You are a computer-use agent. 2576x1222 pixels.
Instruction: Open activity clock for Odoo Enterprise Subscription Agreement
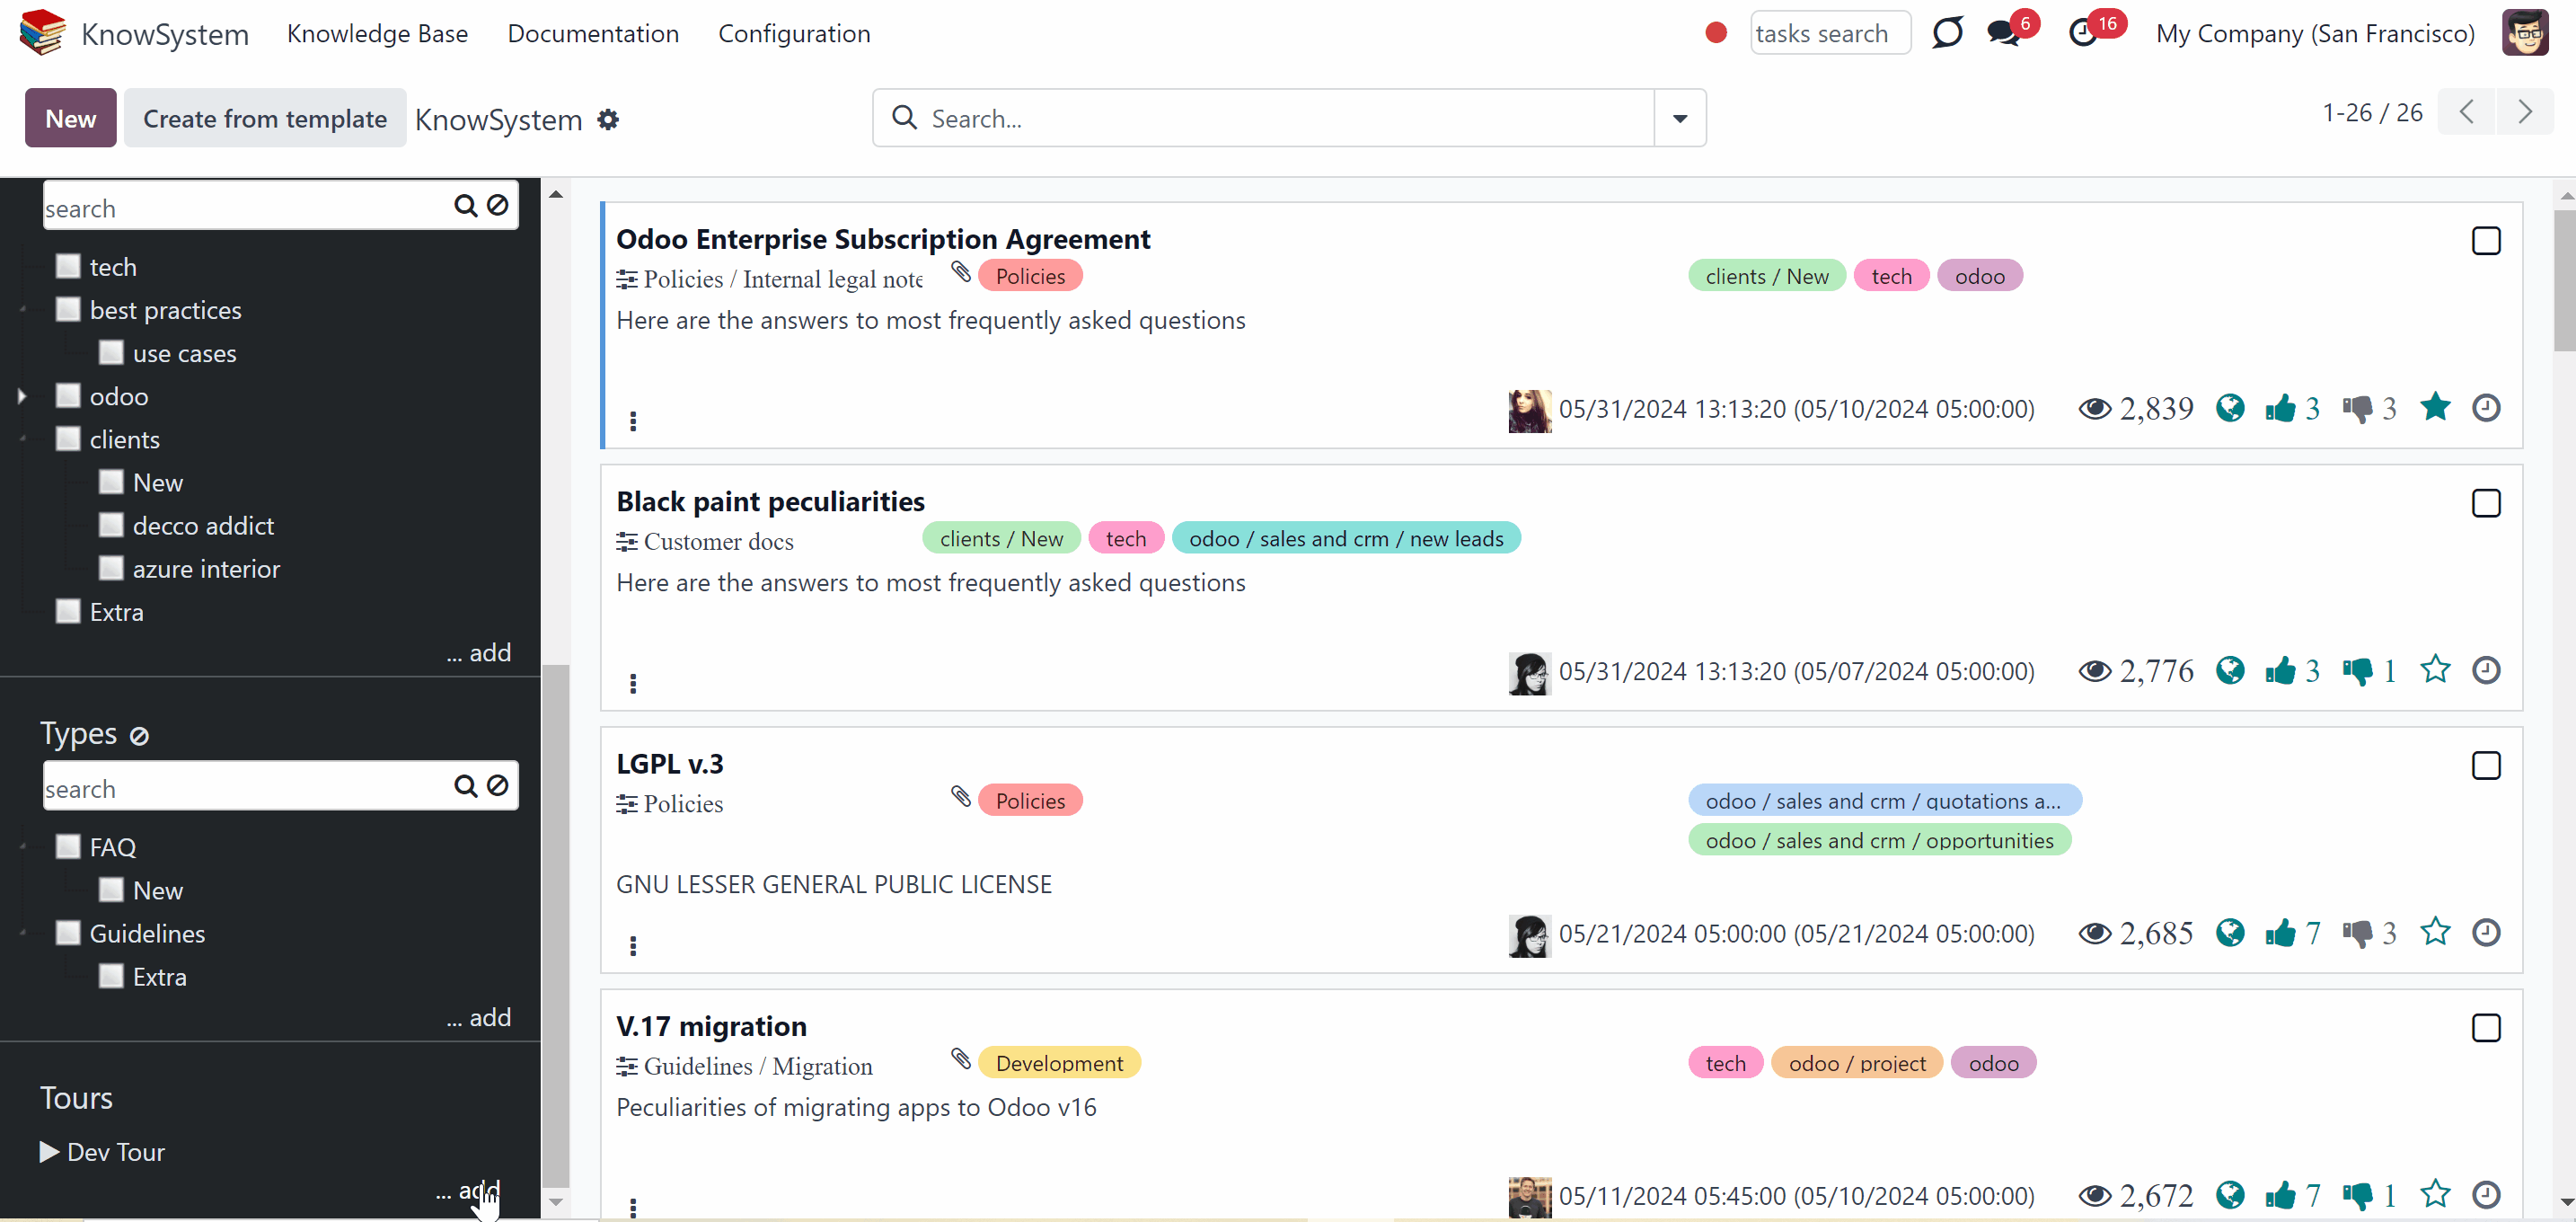tap(2486, 408)
